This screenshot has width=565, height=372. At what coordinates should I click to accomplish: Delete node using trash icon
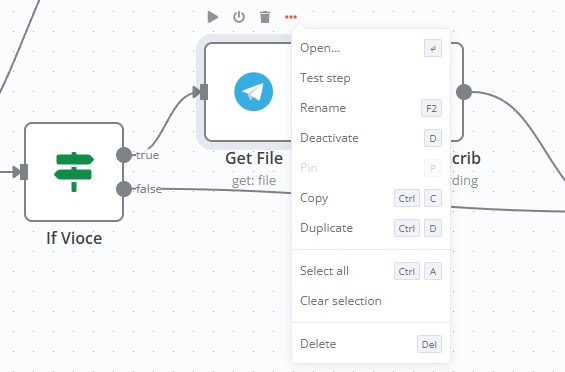[x=265, y=17]
